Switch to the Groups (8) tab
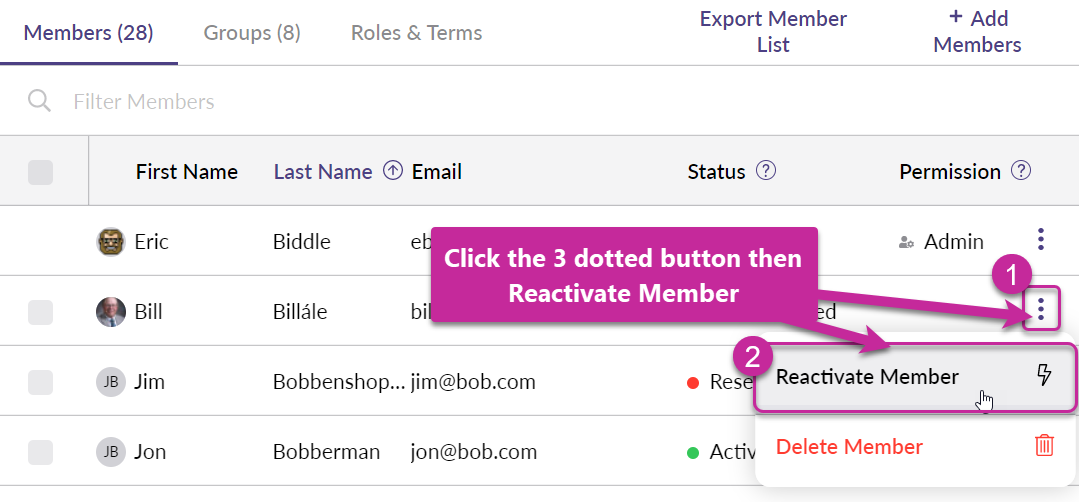Viewport: 1079px width, 502px height. (x=252, y=33)
